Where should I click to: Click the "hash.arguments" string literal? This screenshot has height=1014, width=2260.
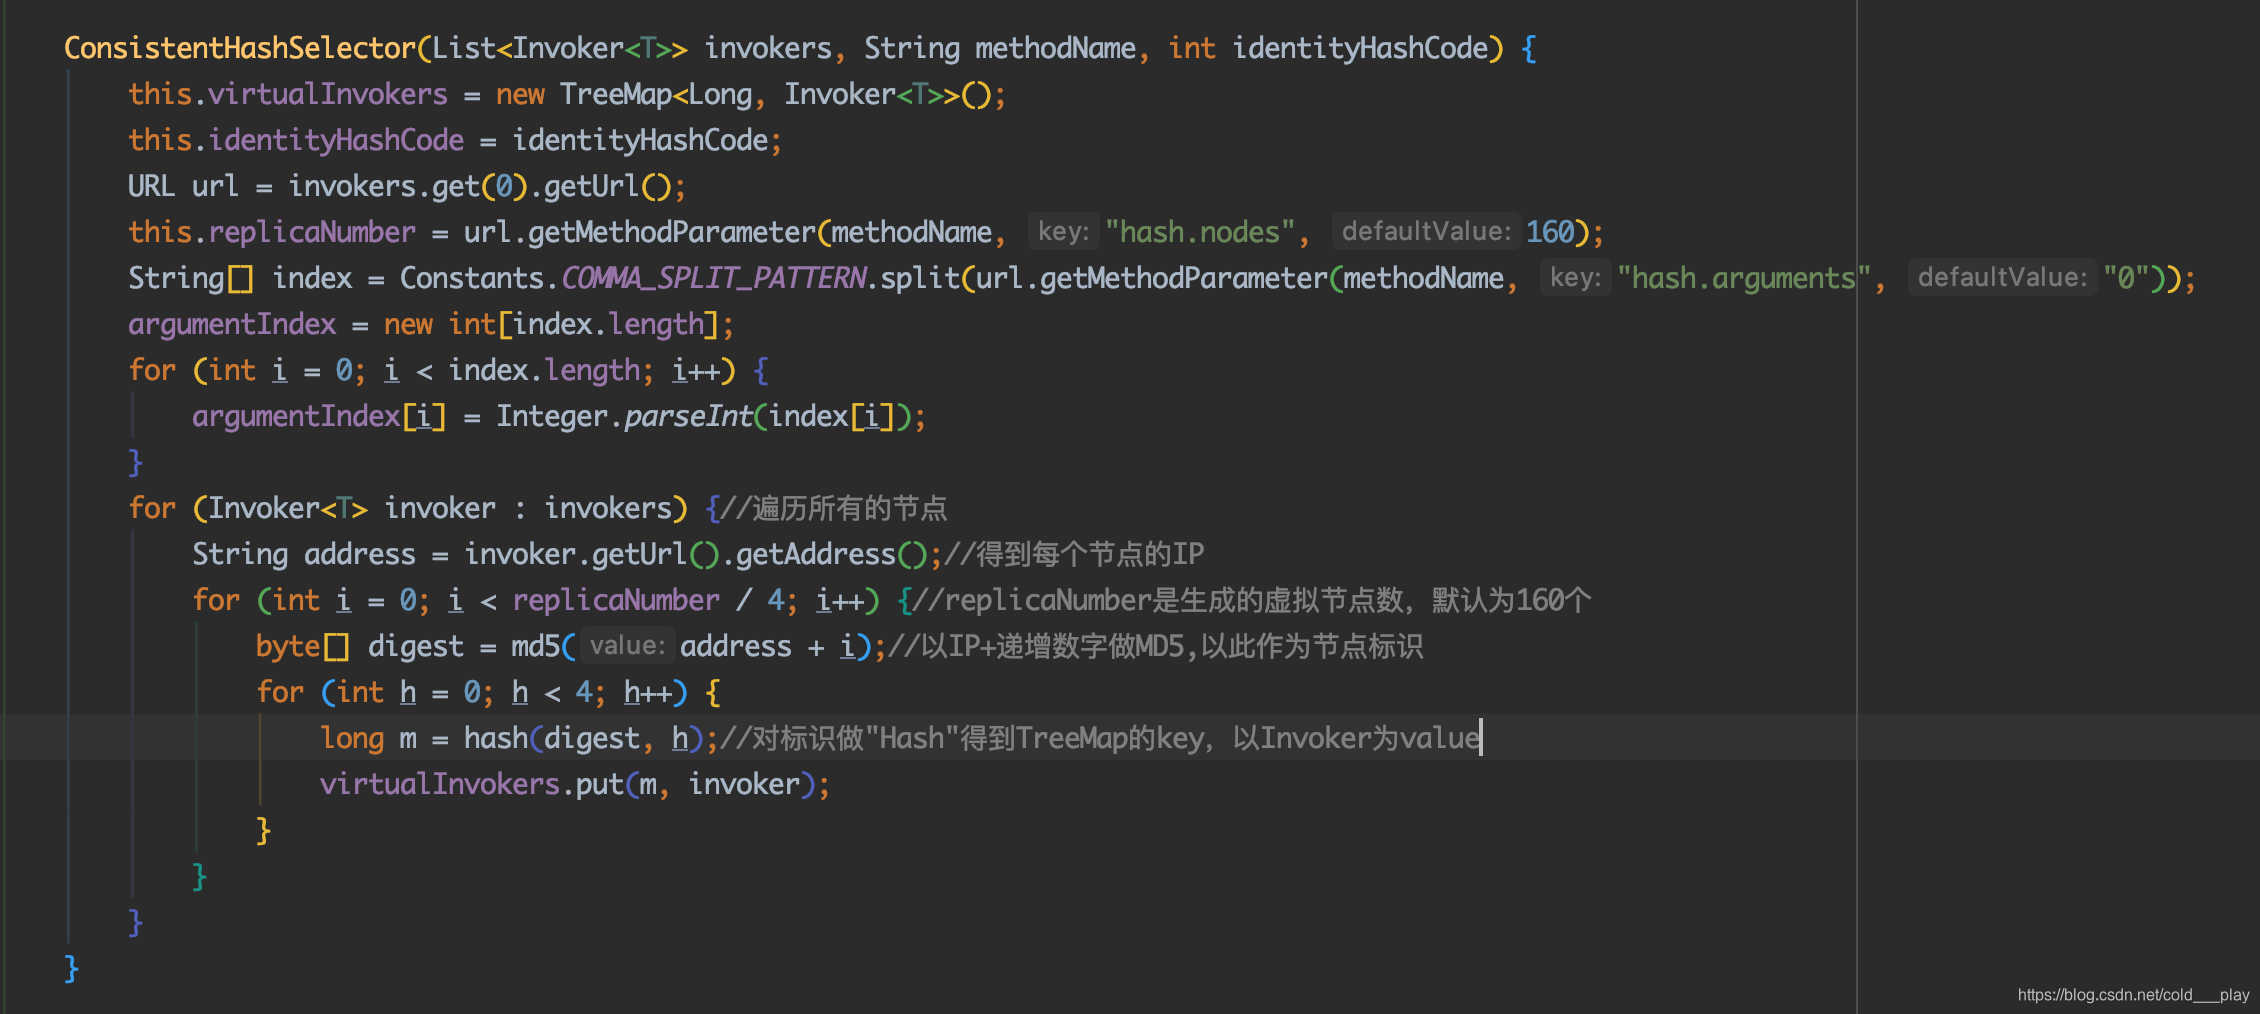coord(1744,278)
